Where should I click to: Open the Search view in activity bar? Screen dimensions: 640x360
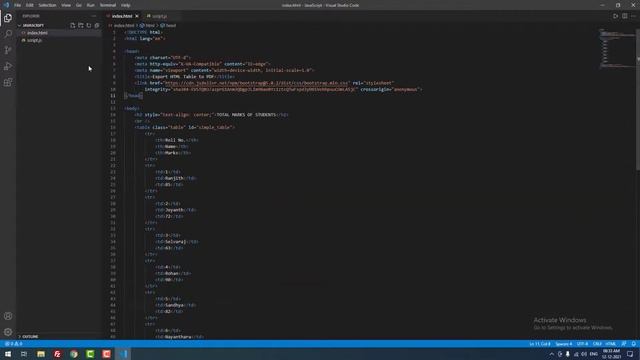[8, 34]
